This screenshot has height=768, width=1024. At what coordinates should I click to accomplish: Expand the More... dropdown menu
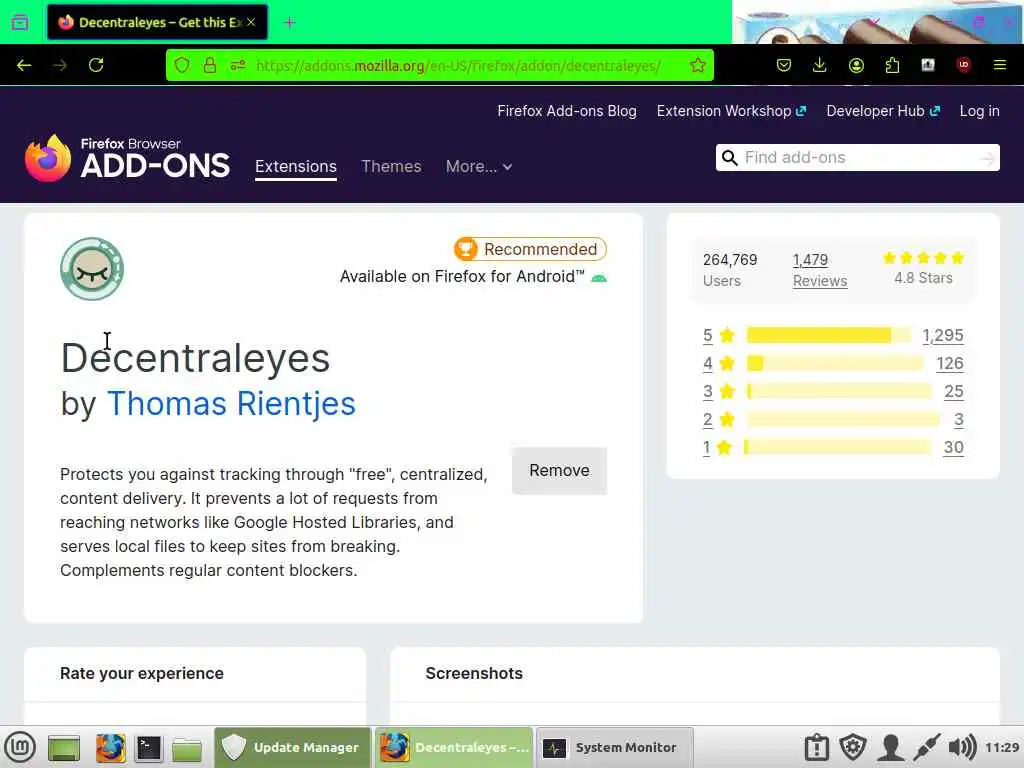(x=479, y=167)
